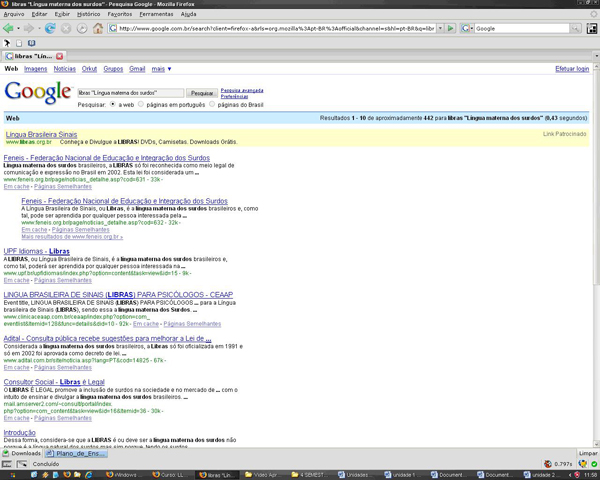Viewport: 600px width, 480px height.
Task: Select 'páginas em português' radio option
Action: tap(141, 104)
